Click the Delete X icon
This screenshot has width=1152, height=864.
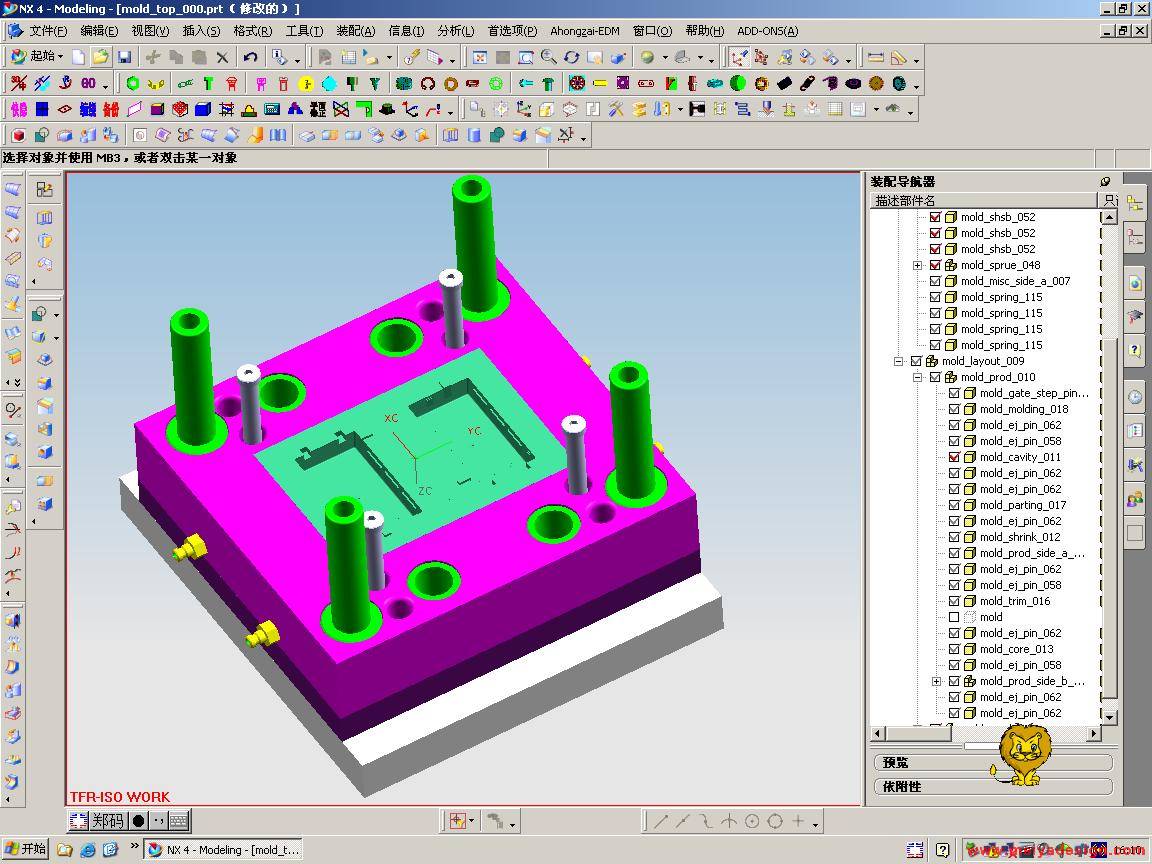(222, 57)
